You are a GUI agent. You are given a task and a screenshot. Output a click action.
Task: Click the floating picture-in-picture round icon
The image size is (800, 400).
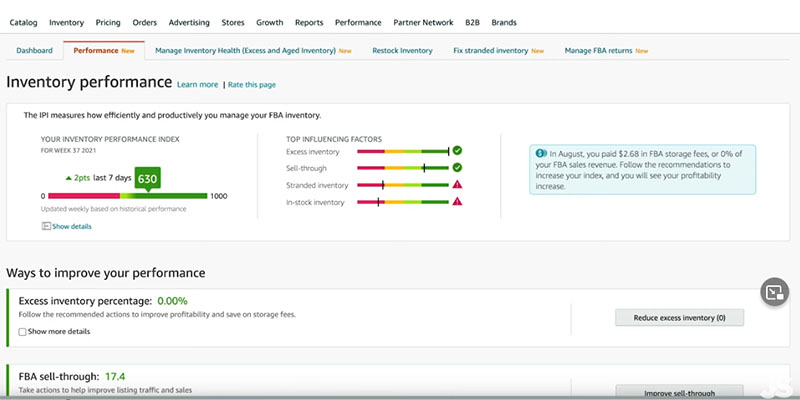click(x=773, y=292)
